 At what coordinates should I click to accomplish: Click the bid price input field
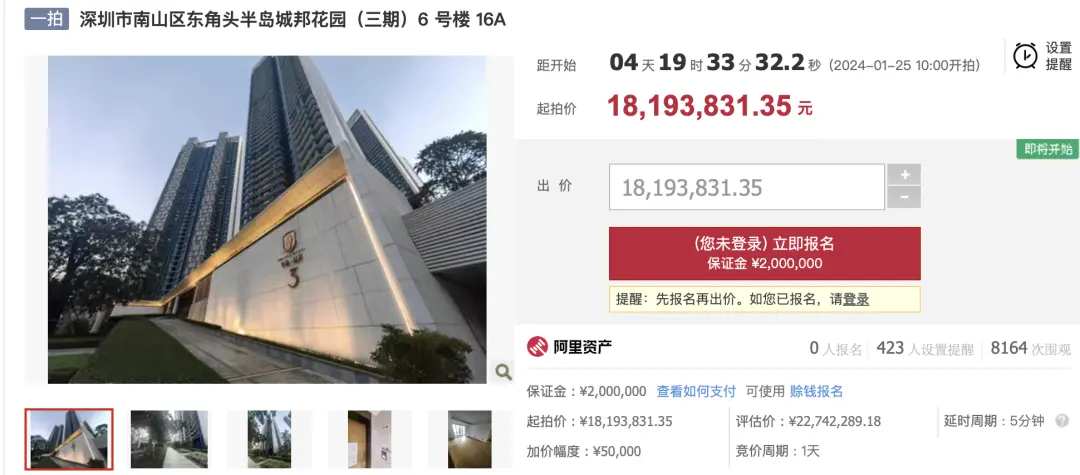point(747,187)
